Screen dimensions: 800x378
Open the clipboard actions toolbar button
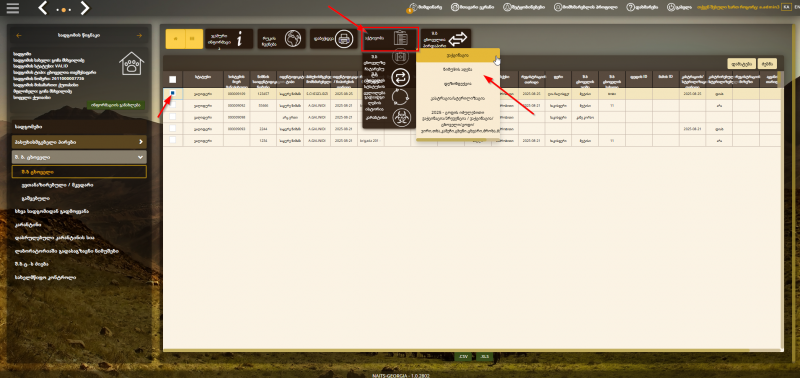[x=390, y=39]
